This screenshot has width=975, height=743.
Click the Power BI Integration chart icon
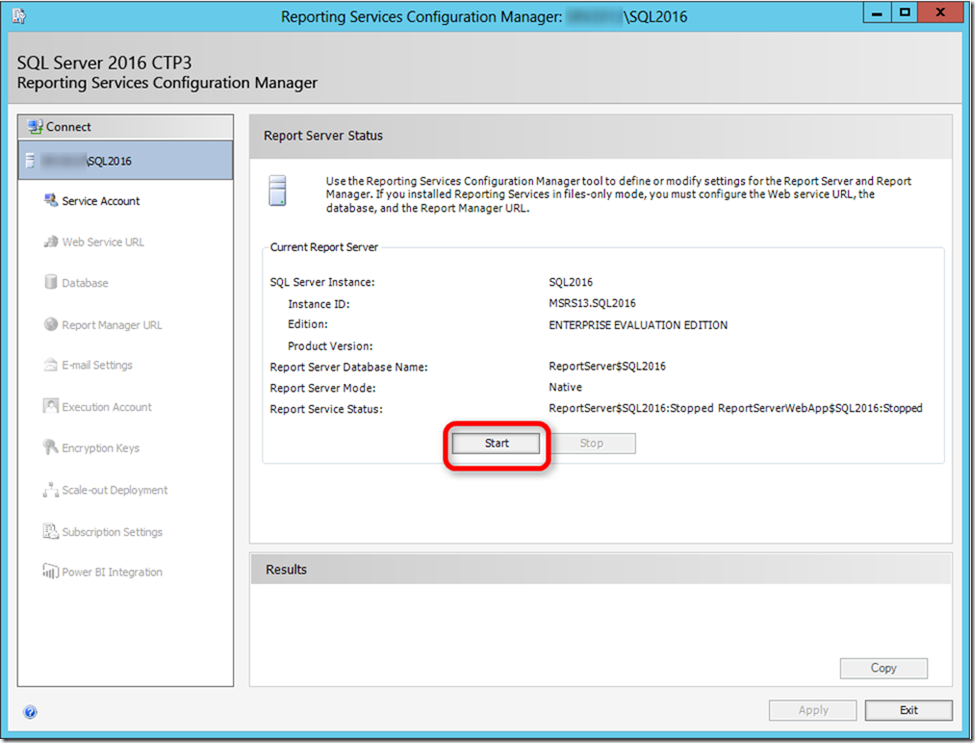51,571
